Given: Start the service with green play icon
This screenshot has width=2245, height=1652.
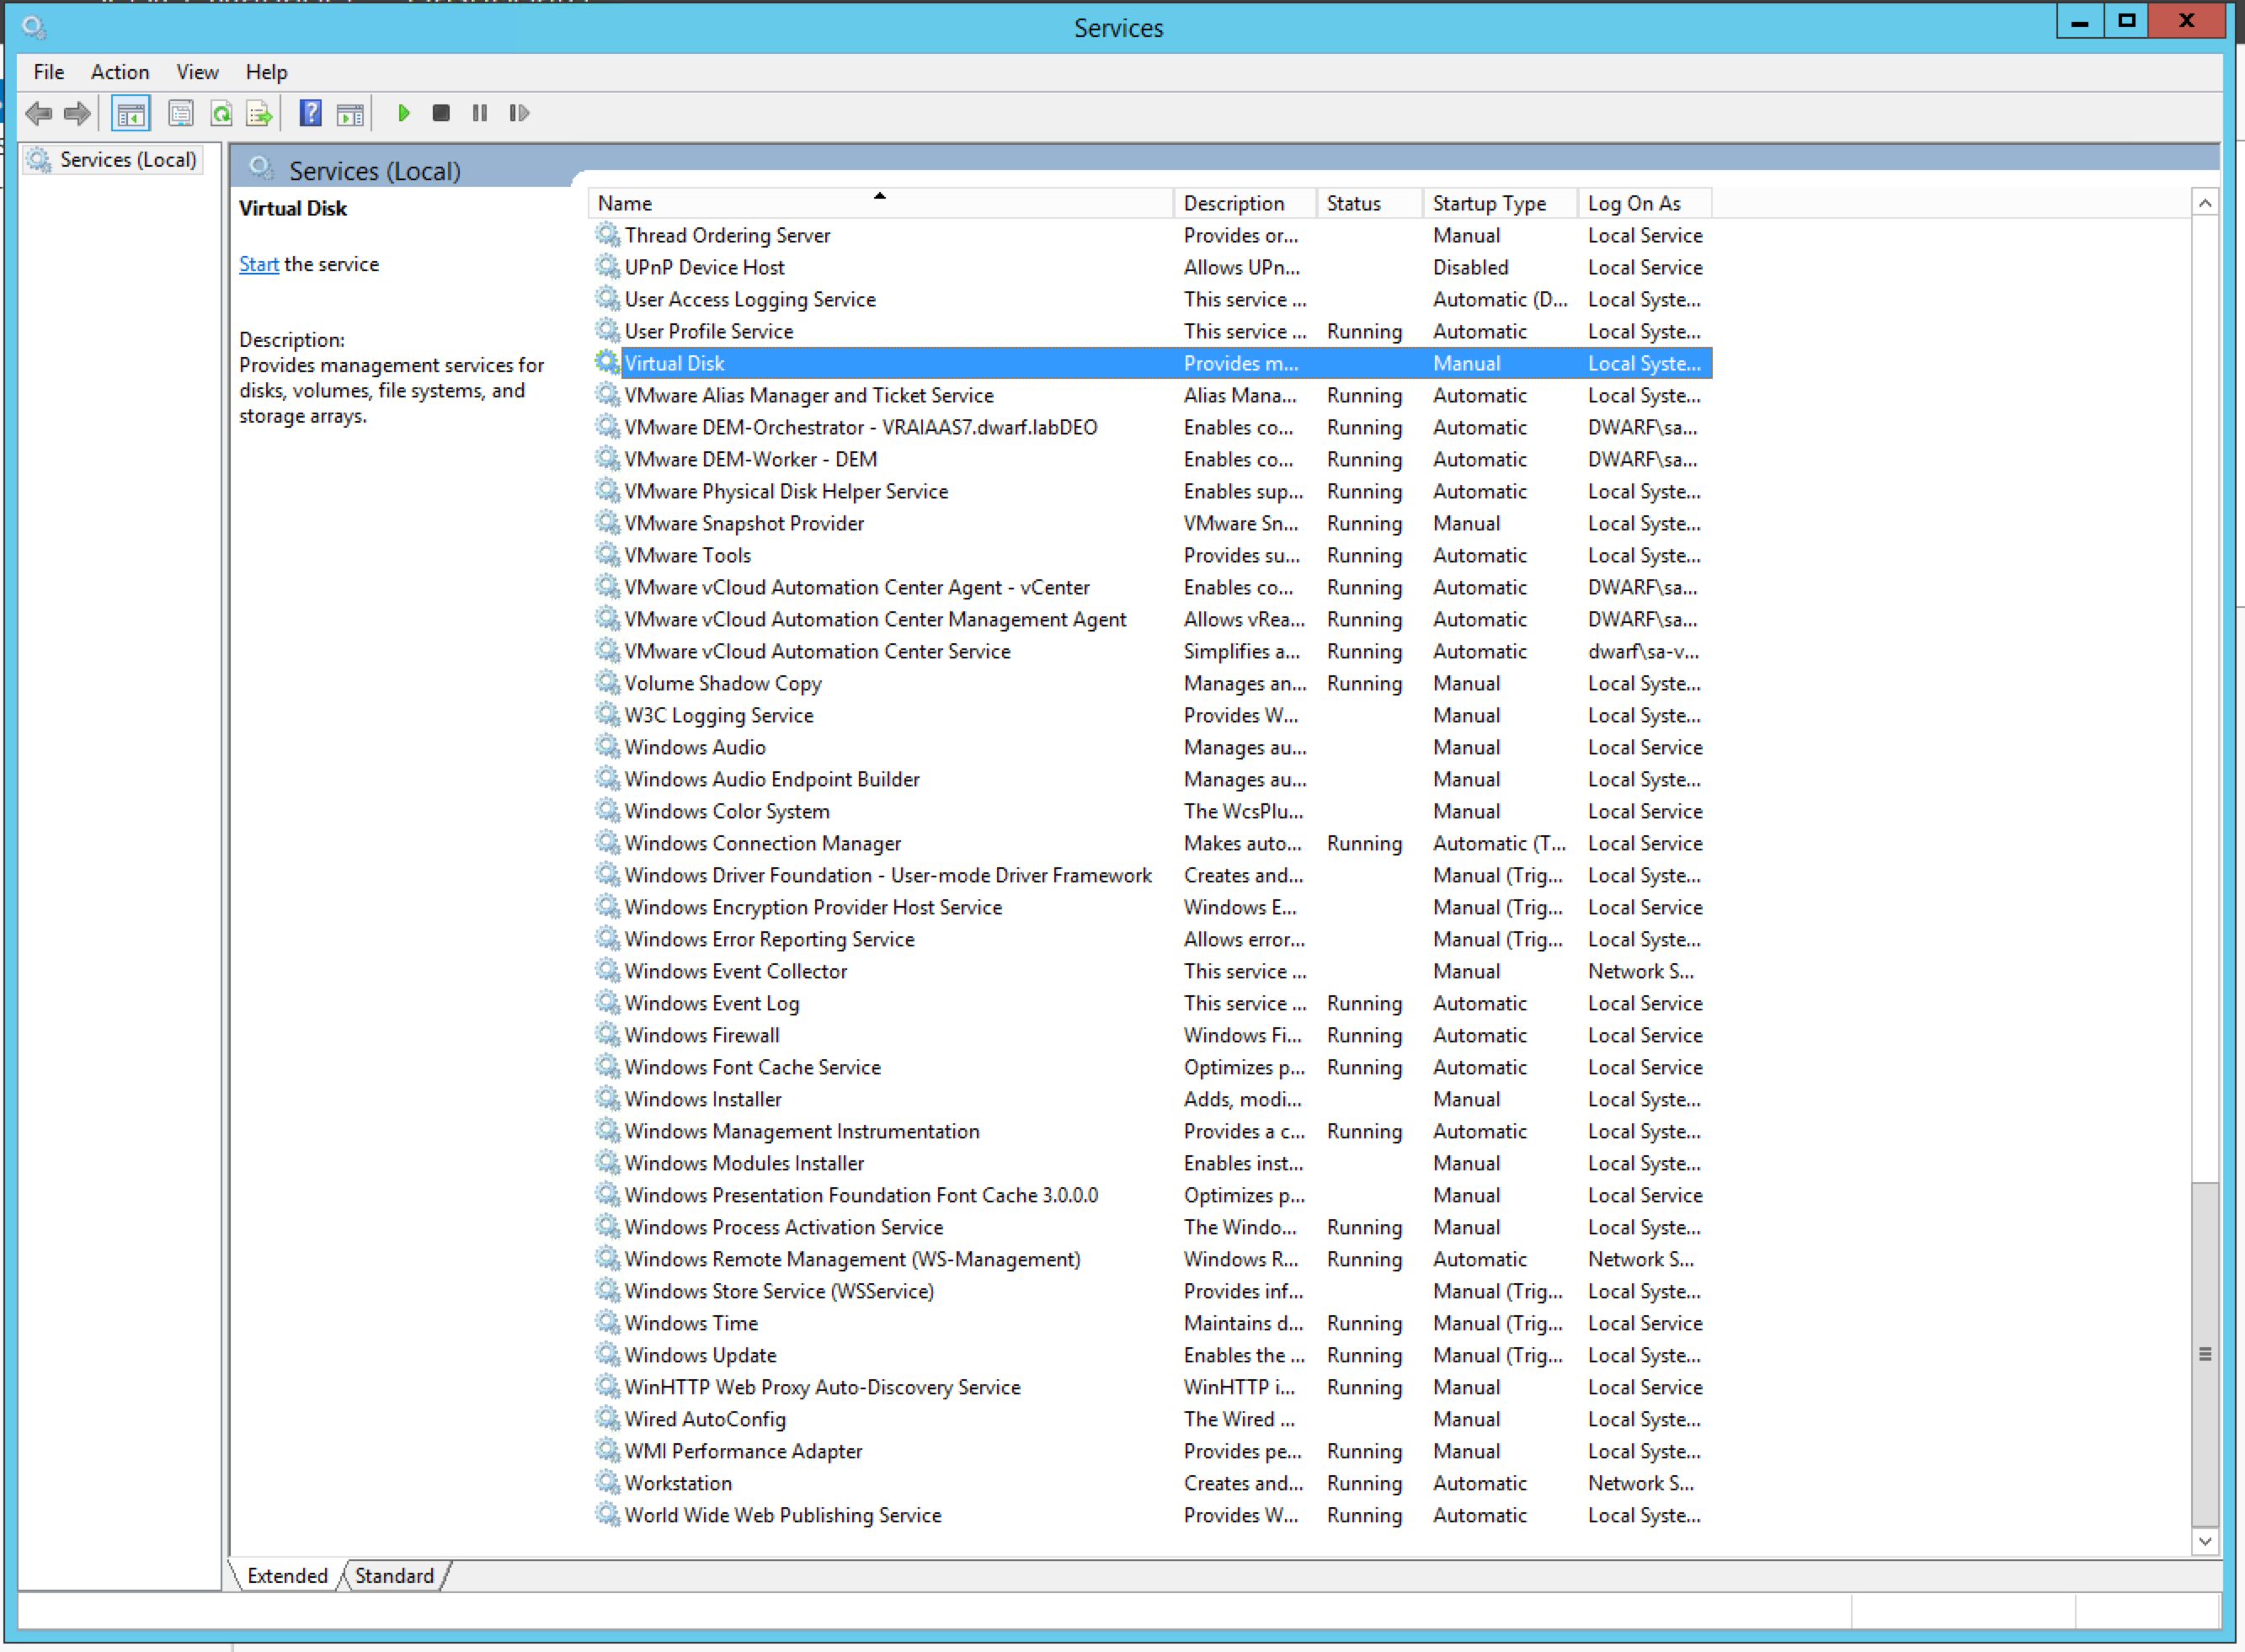Looking at the screenshot, I should point(404,113).
